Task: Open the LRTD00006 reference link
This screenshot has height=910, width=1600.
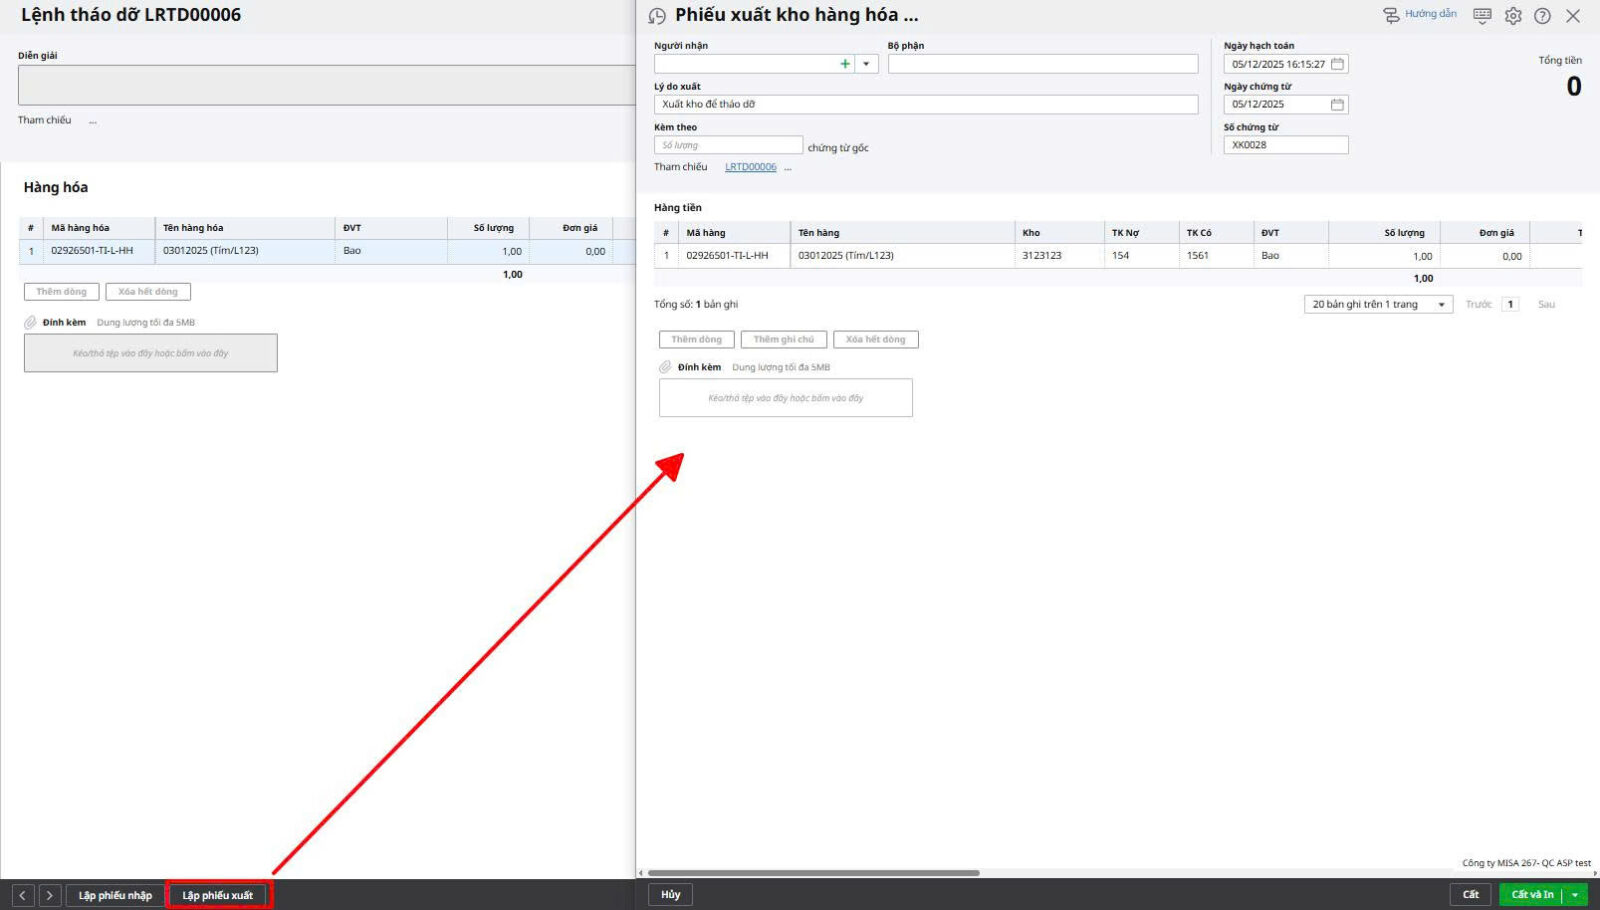Action: 750,167
